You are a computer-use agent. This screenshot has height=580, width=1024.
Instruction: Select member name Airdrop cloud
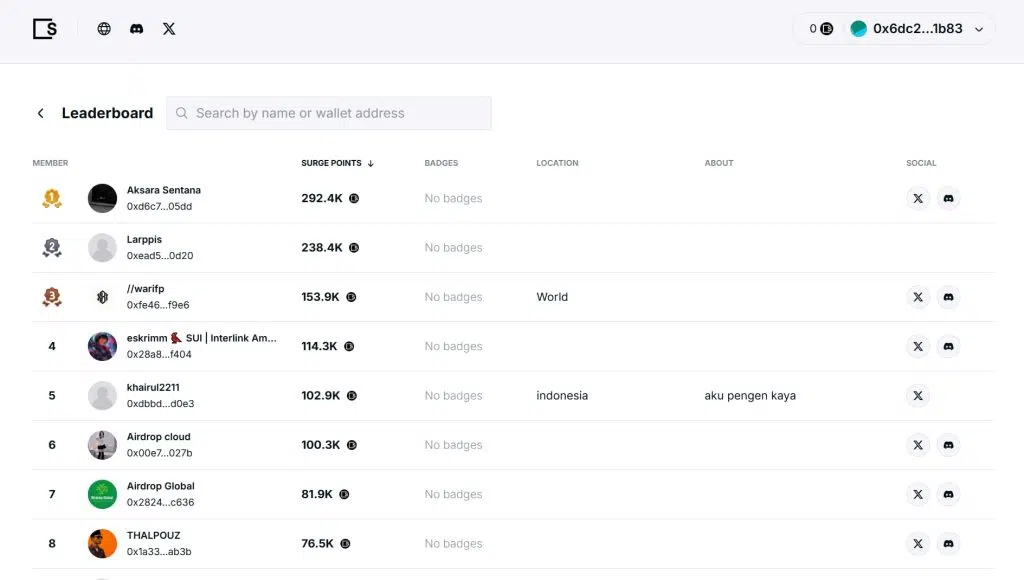(159, 437)
